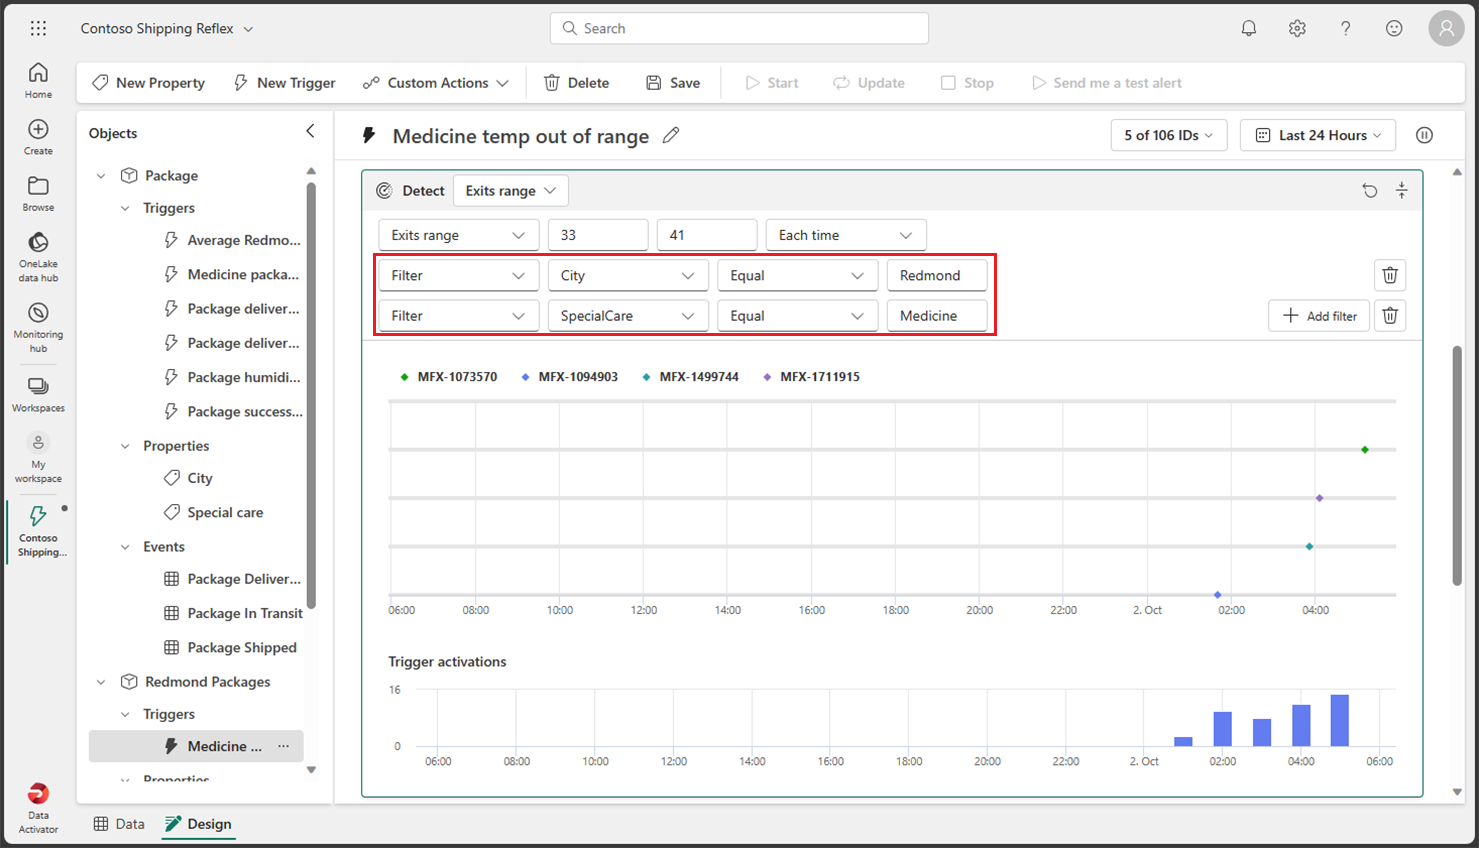Open 5 of 106 IDs dropdown
Screen dimensions: 1479x848
click(1168, 135)
